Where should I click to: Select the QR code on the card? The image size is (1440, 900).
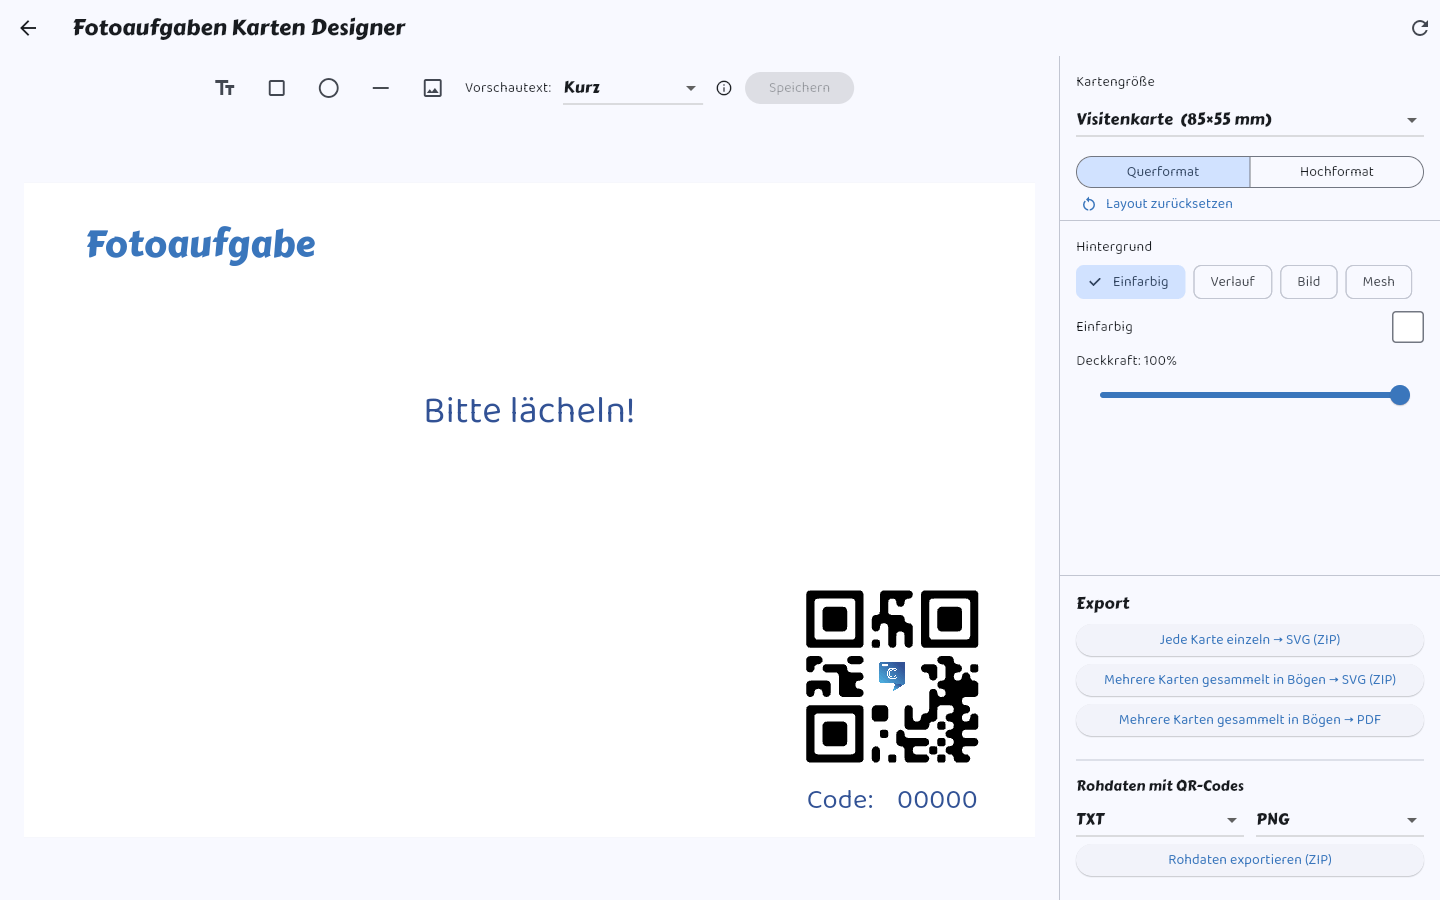(892, 676)
